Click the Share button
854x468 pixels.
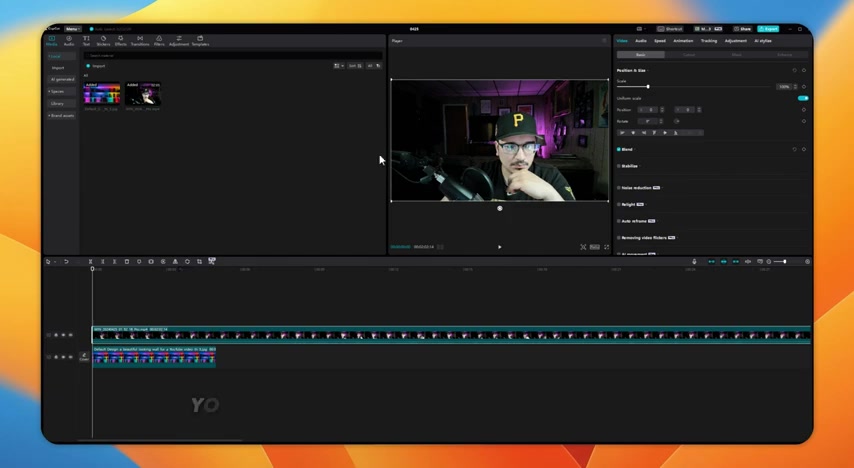click(743, 29)
